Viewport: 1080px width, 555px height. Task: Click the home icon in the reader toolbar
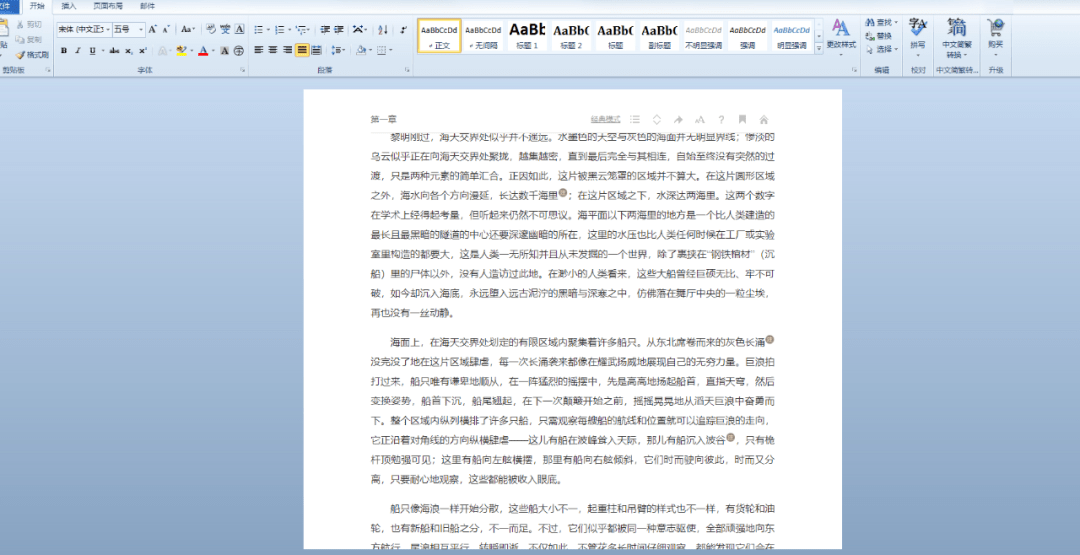point(763,119)
